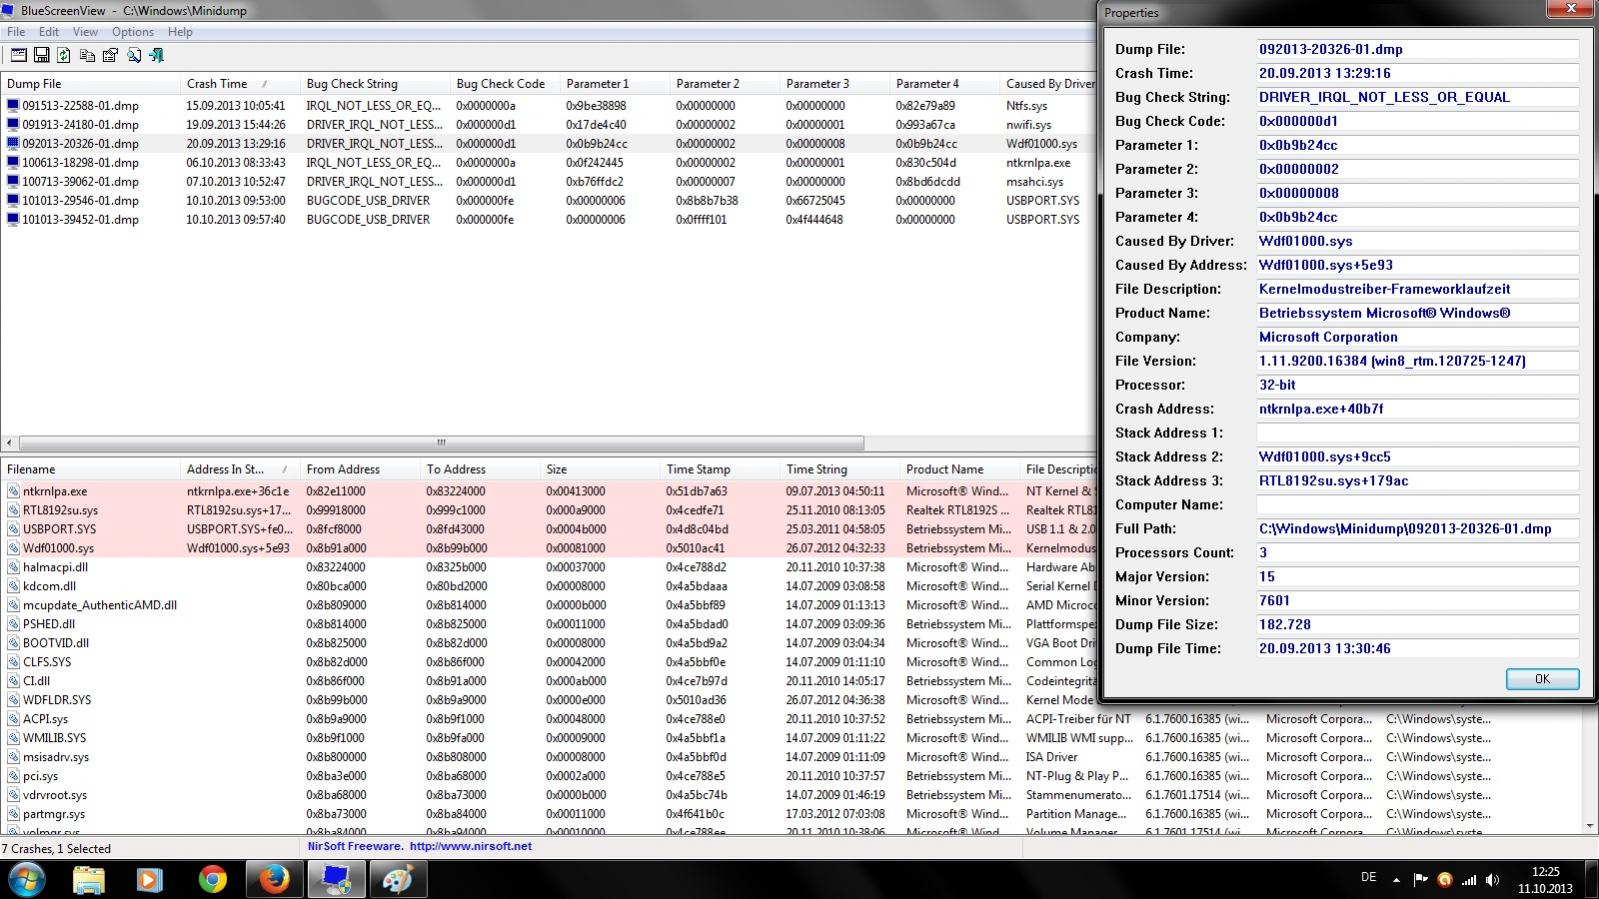
Task: Click the Full Path field in Properties
Action: 1418,529
